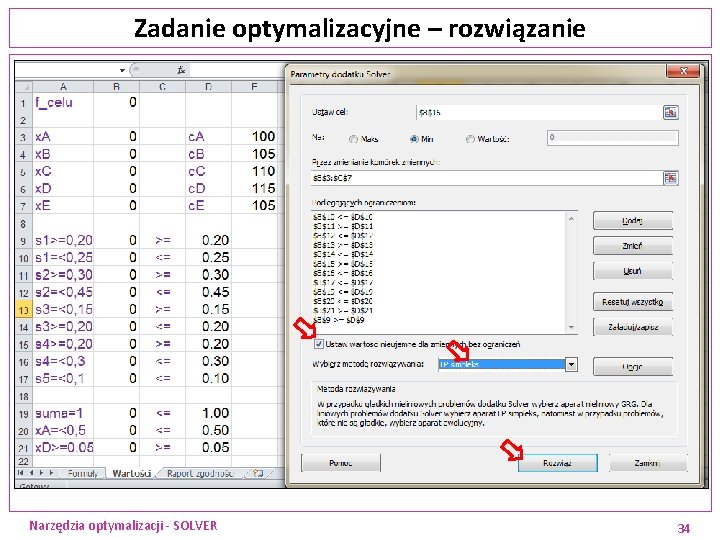Close the Solver parameters dialog
This screenshot has width=720, height=540.
683,71
